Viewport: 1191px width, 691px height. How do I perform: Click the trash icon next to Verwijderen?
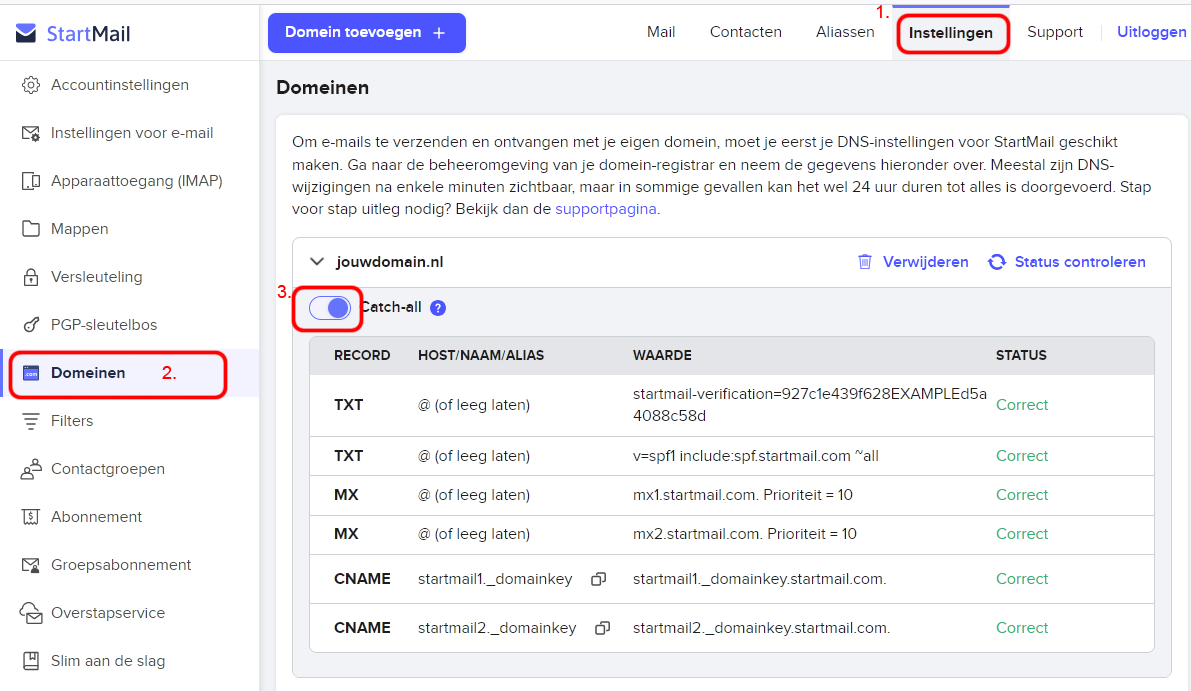(864, 262)
